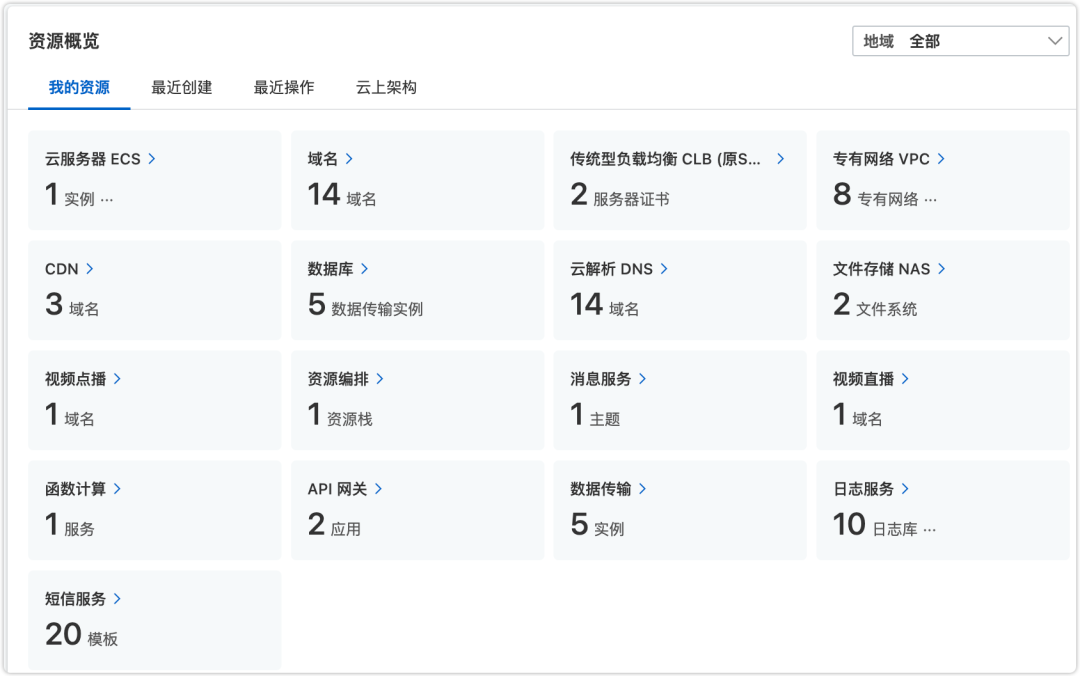1080x676 pixels.
Task: Click the 1 域名 count under 视频直播
Action: 858,415
